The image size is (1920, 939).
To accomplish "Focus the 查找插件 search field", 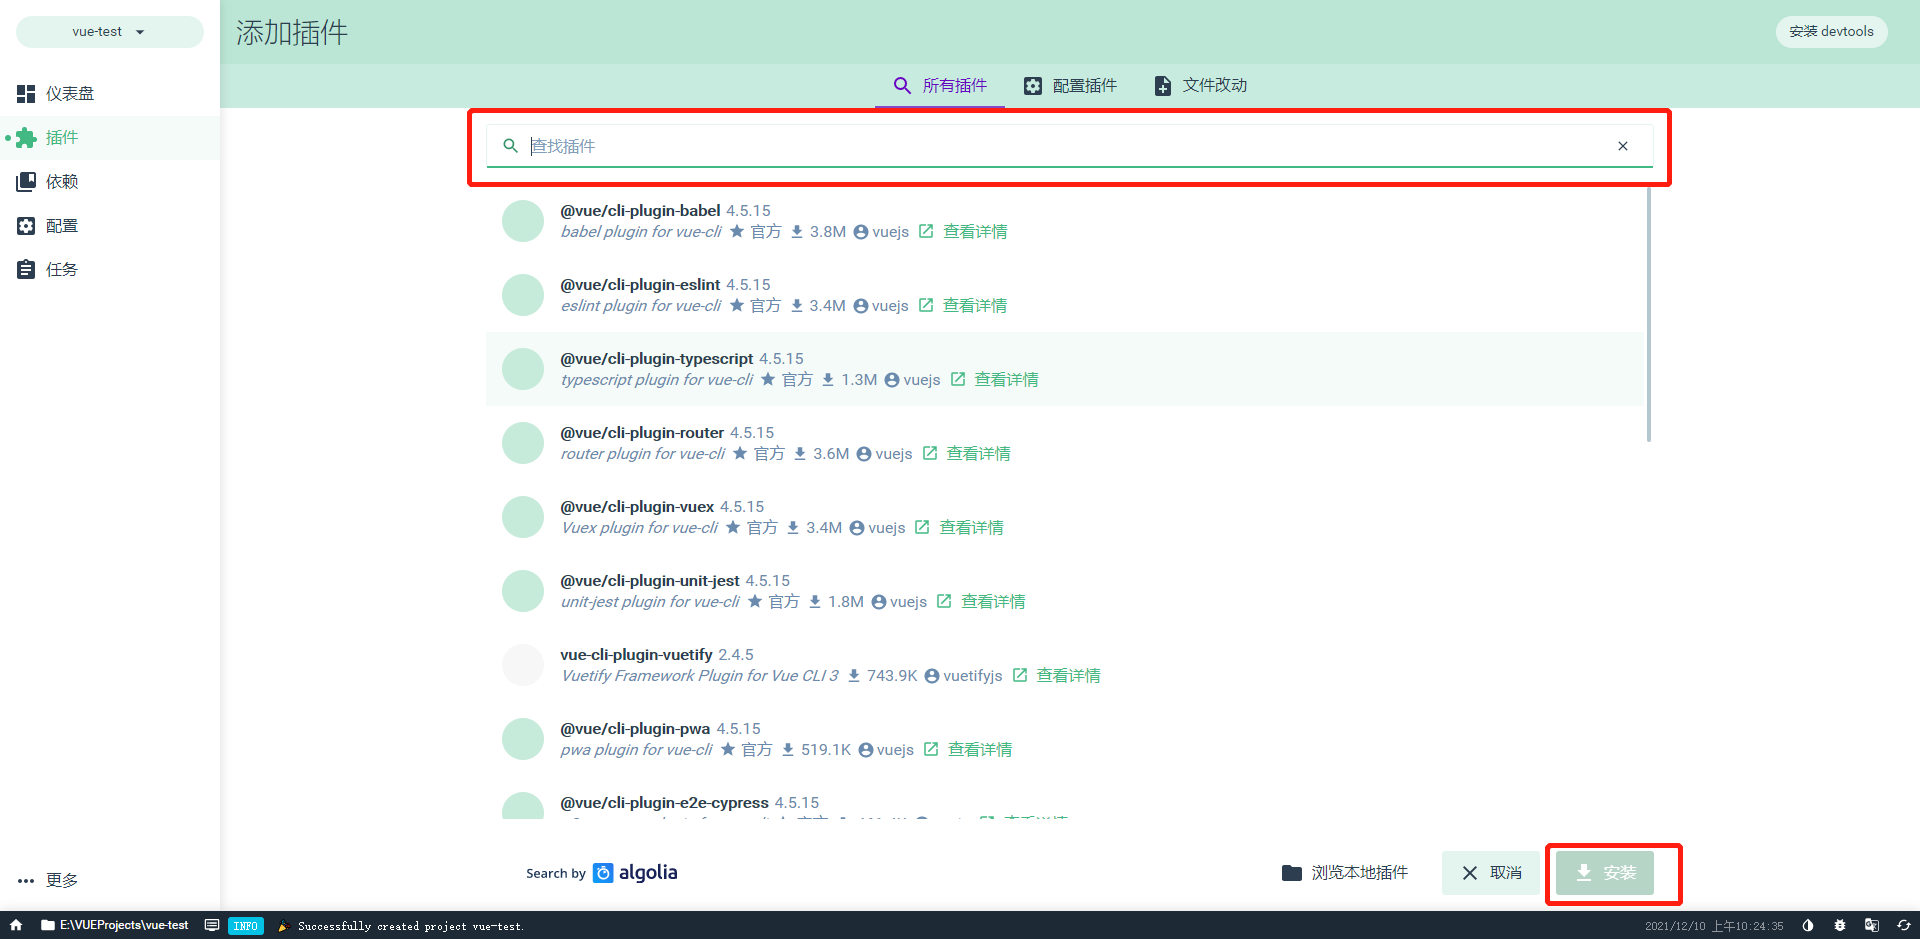I will point(1068,146).
